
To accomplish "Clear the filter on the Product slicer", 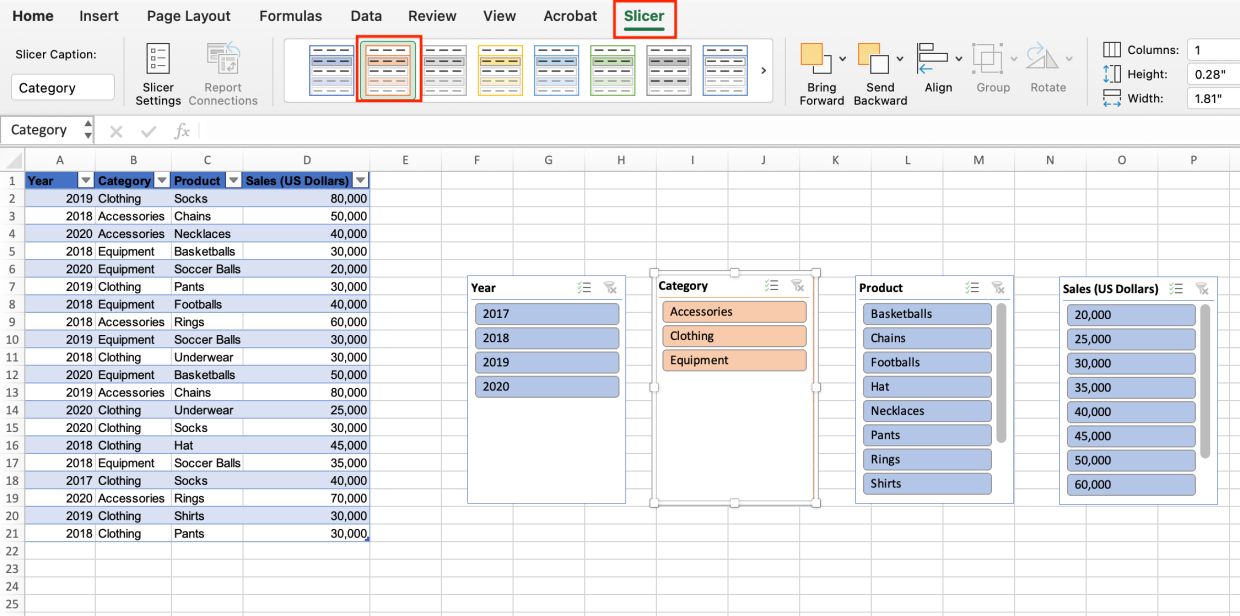I will (x=998, y=287).
